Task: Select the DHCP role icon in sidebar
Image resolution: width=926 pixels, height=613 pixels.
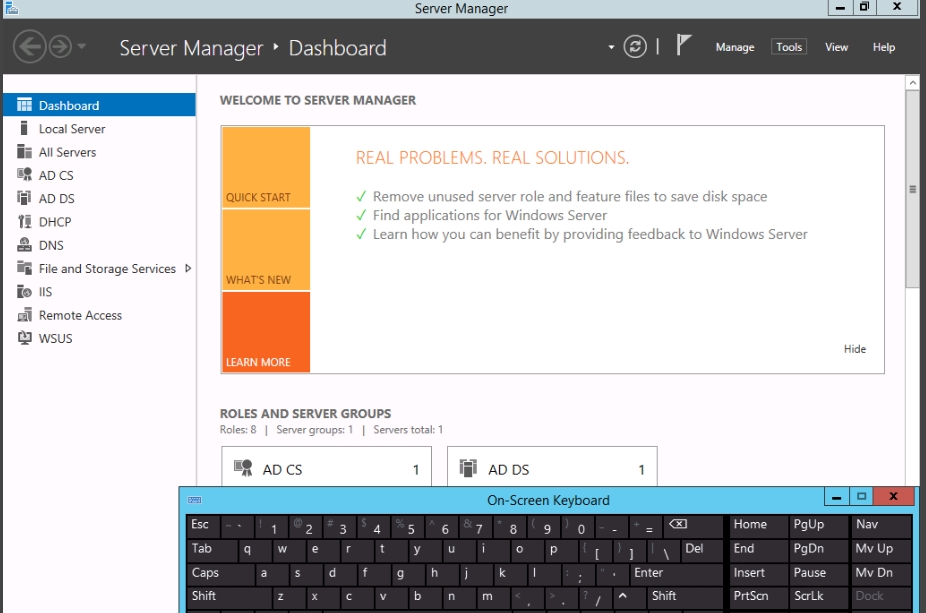Action: click(25, 222)
